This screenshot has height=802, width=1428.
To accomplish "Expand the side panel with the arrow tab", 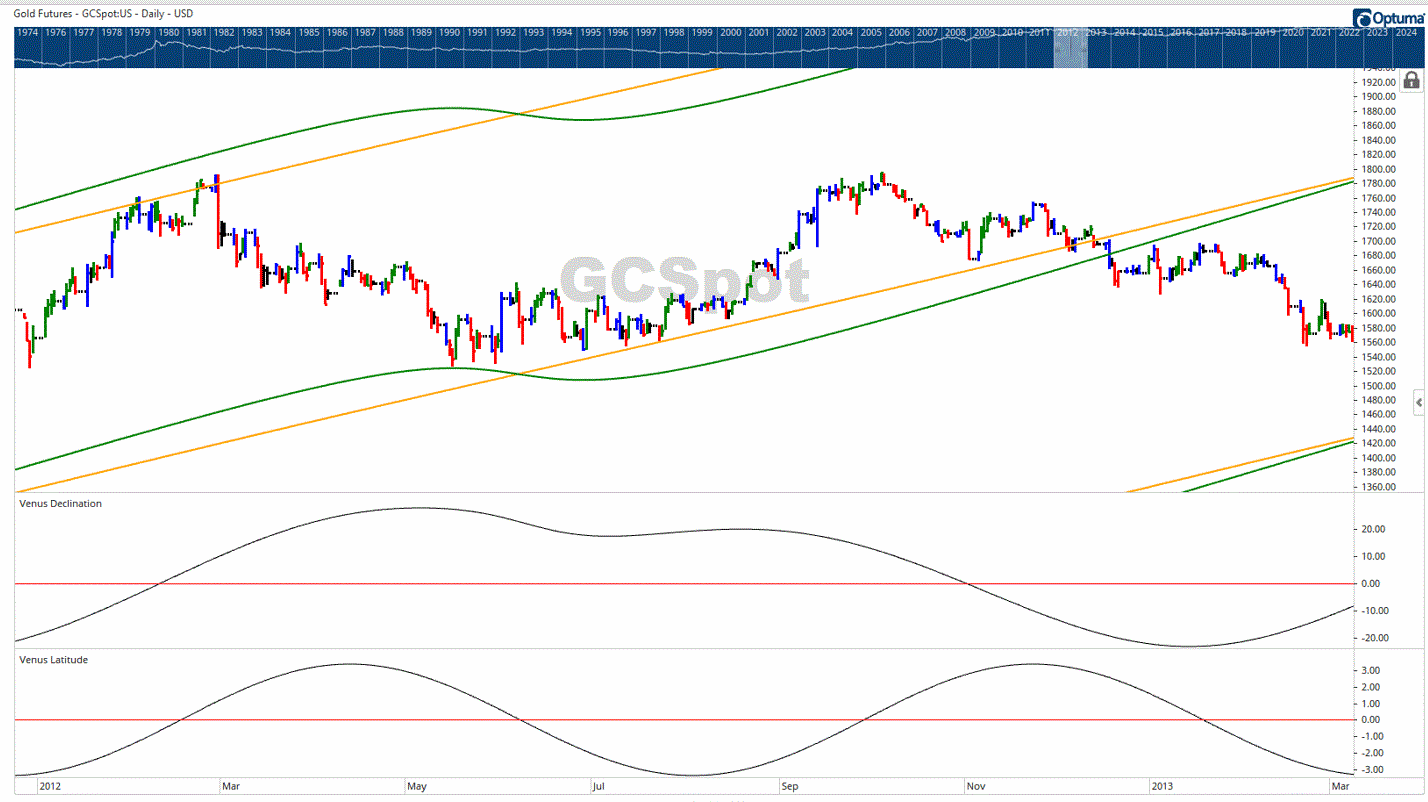I will tap(1419, 402).
